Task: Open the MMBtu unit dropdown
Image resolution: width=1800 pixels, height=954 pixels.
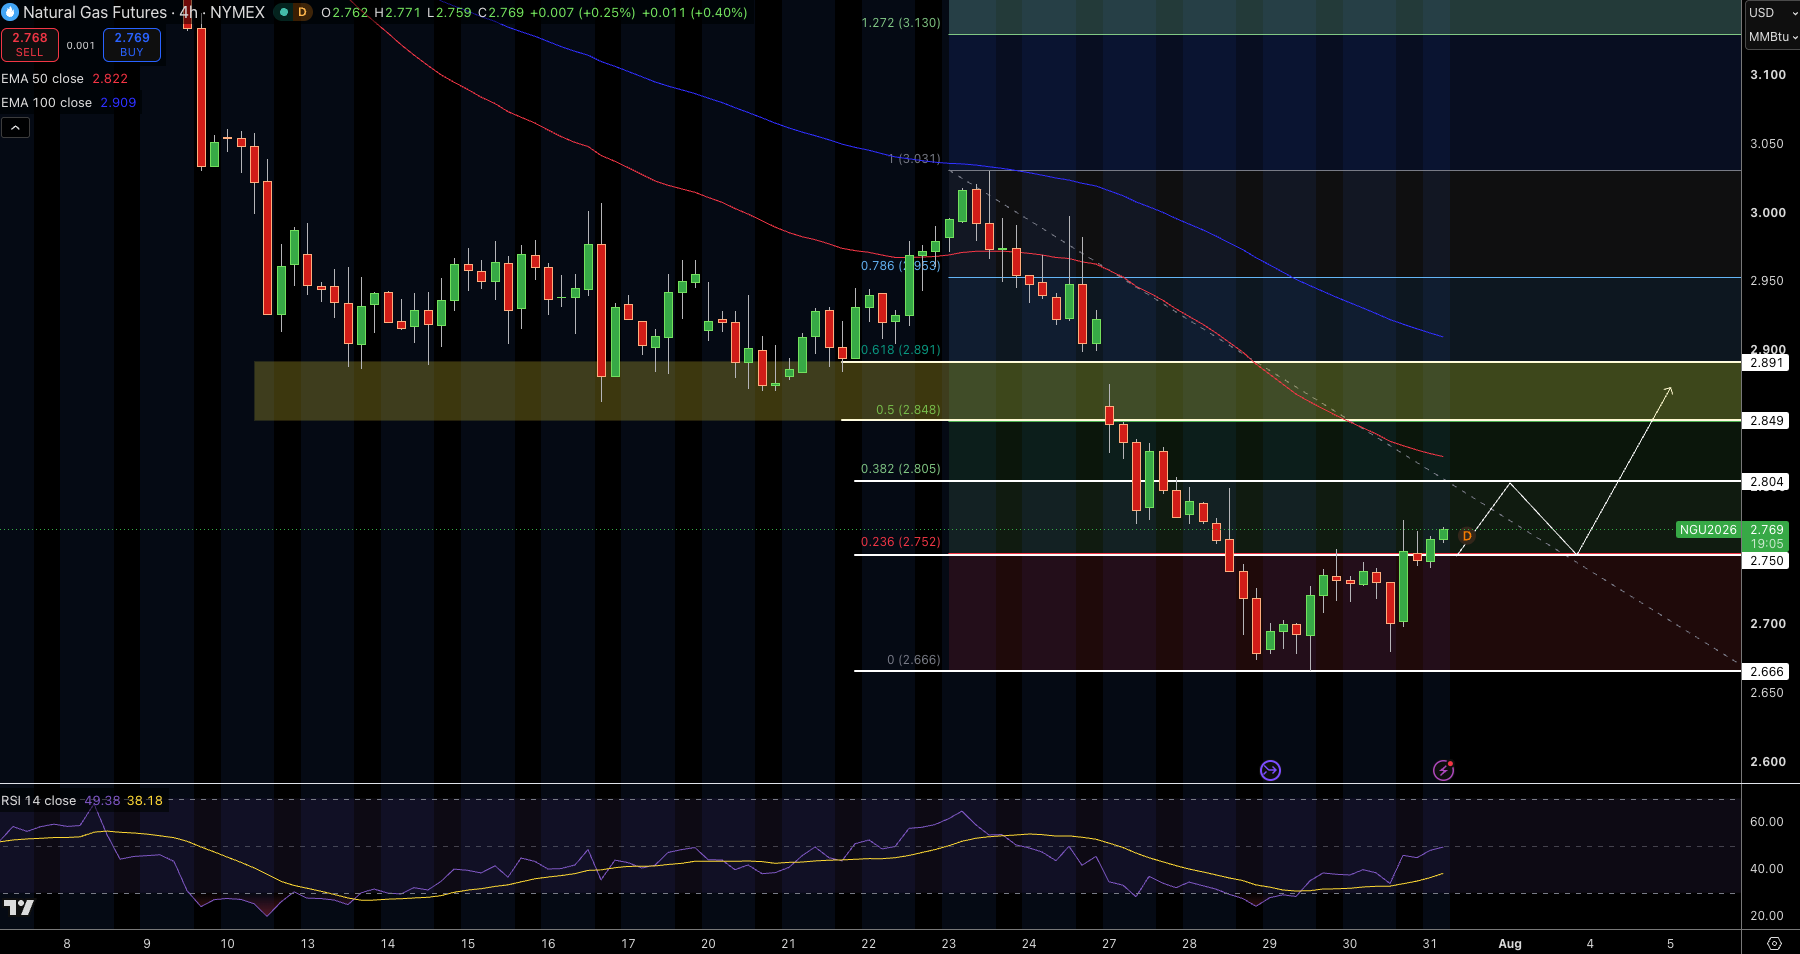Action: tap(1772, 37)
